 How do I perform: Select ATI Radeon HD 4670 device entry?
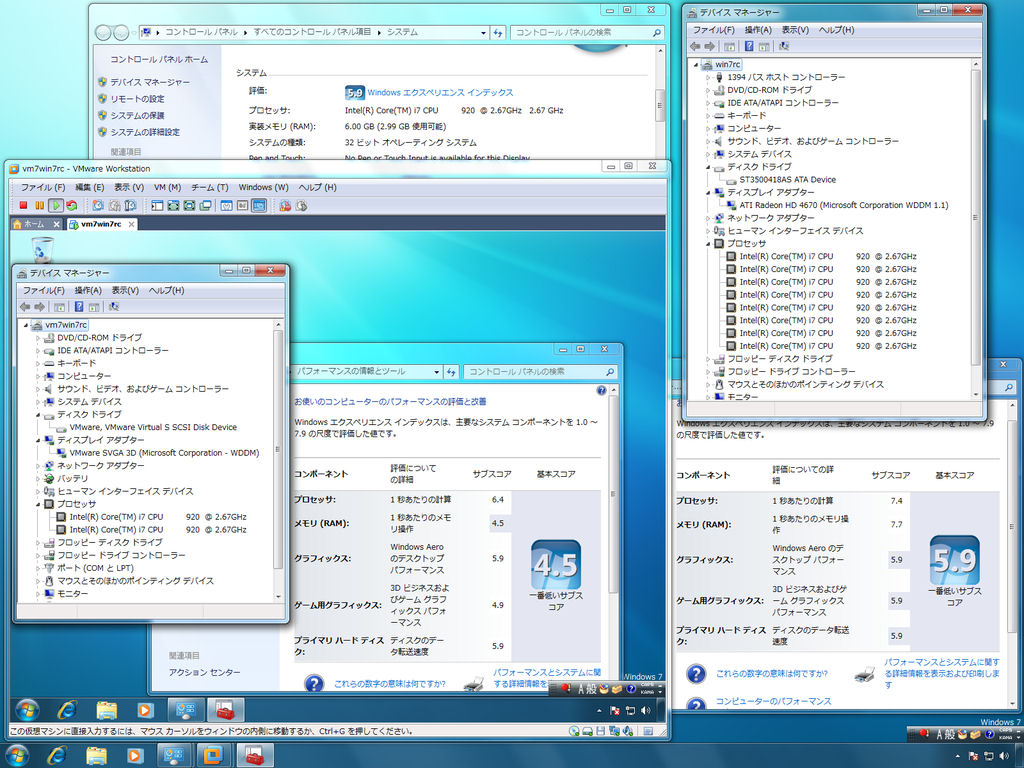[x=844, y=205]
